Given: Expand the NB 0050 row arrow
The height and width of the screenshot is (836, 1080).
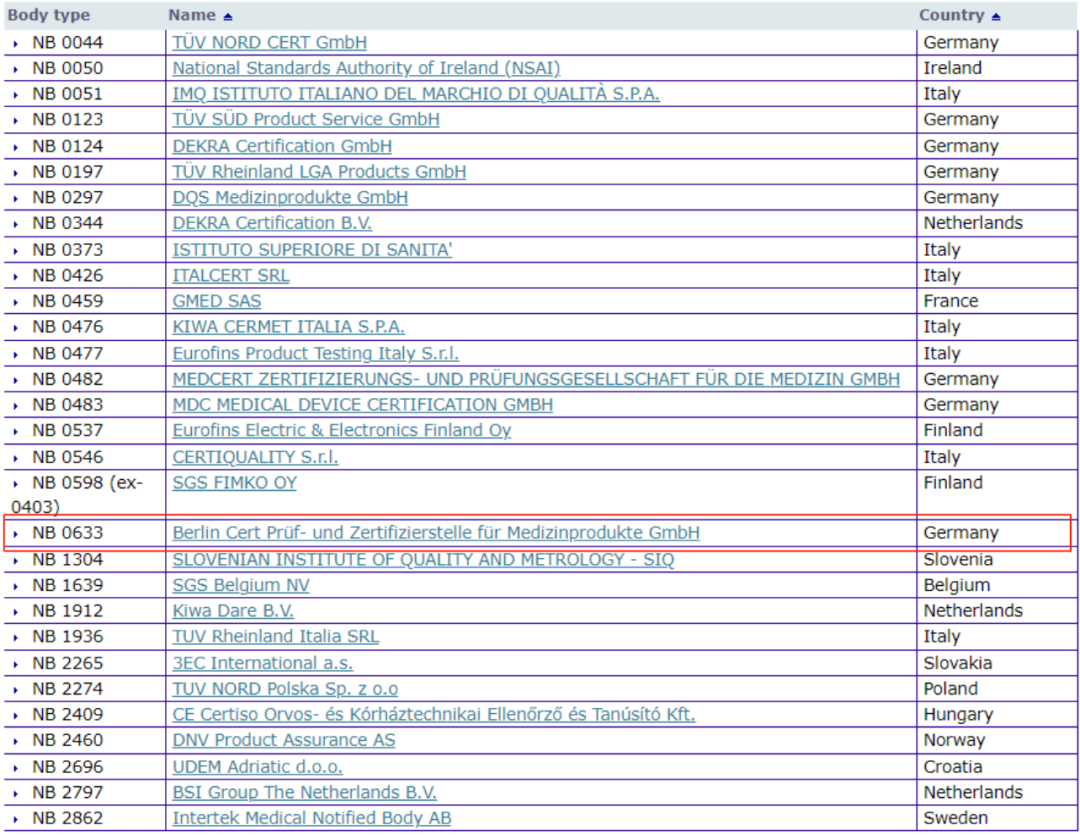Looking at the screenshot, I should (15, 69).
